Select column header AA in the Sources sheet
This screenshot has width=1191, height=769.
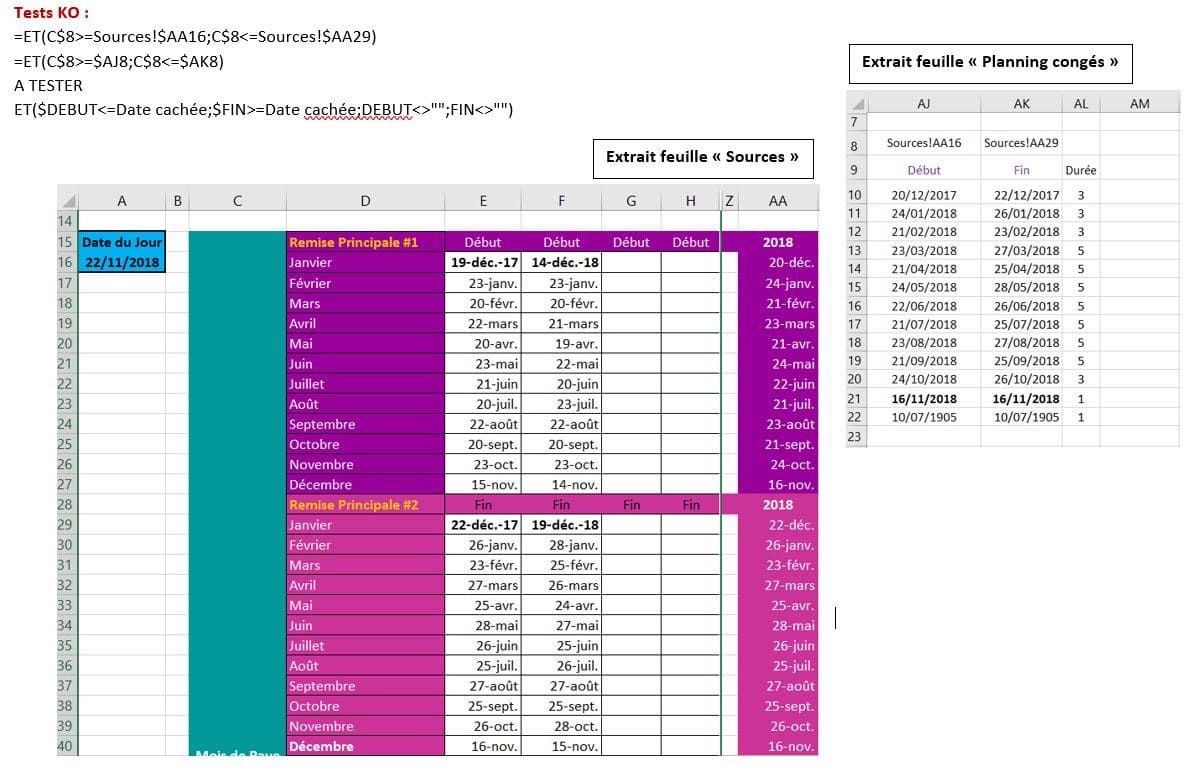(777, 201)
